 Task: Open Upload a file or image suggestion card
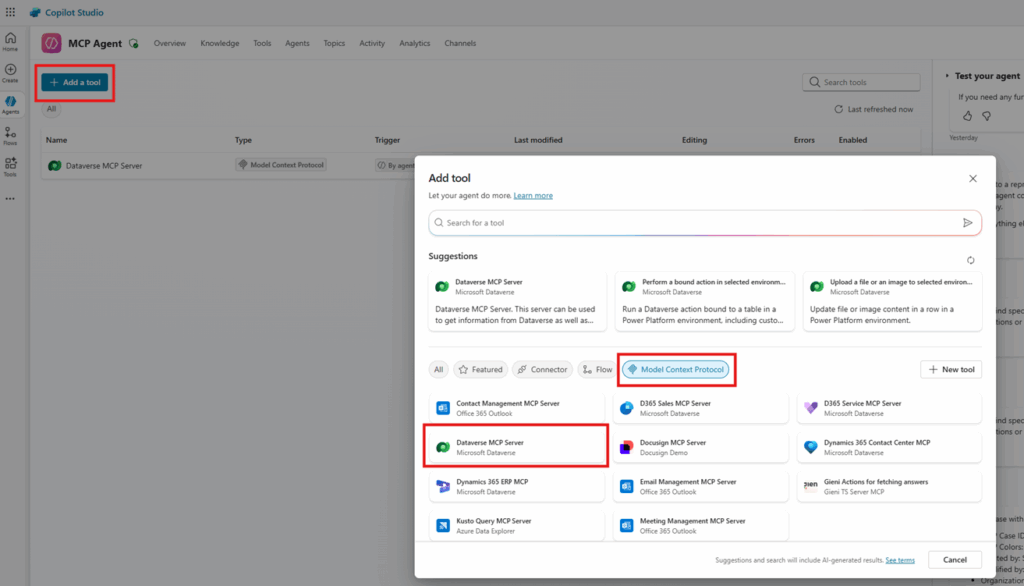click(892, 301)
